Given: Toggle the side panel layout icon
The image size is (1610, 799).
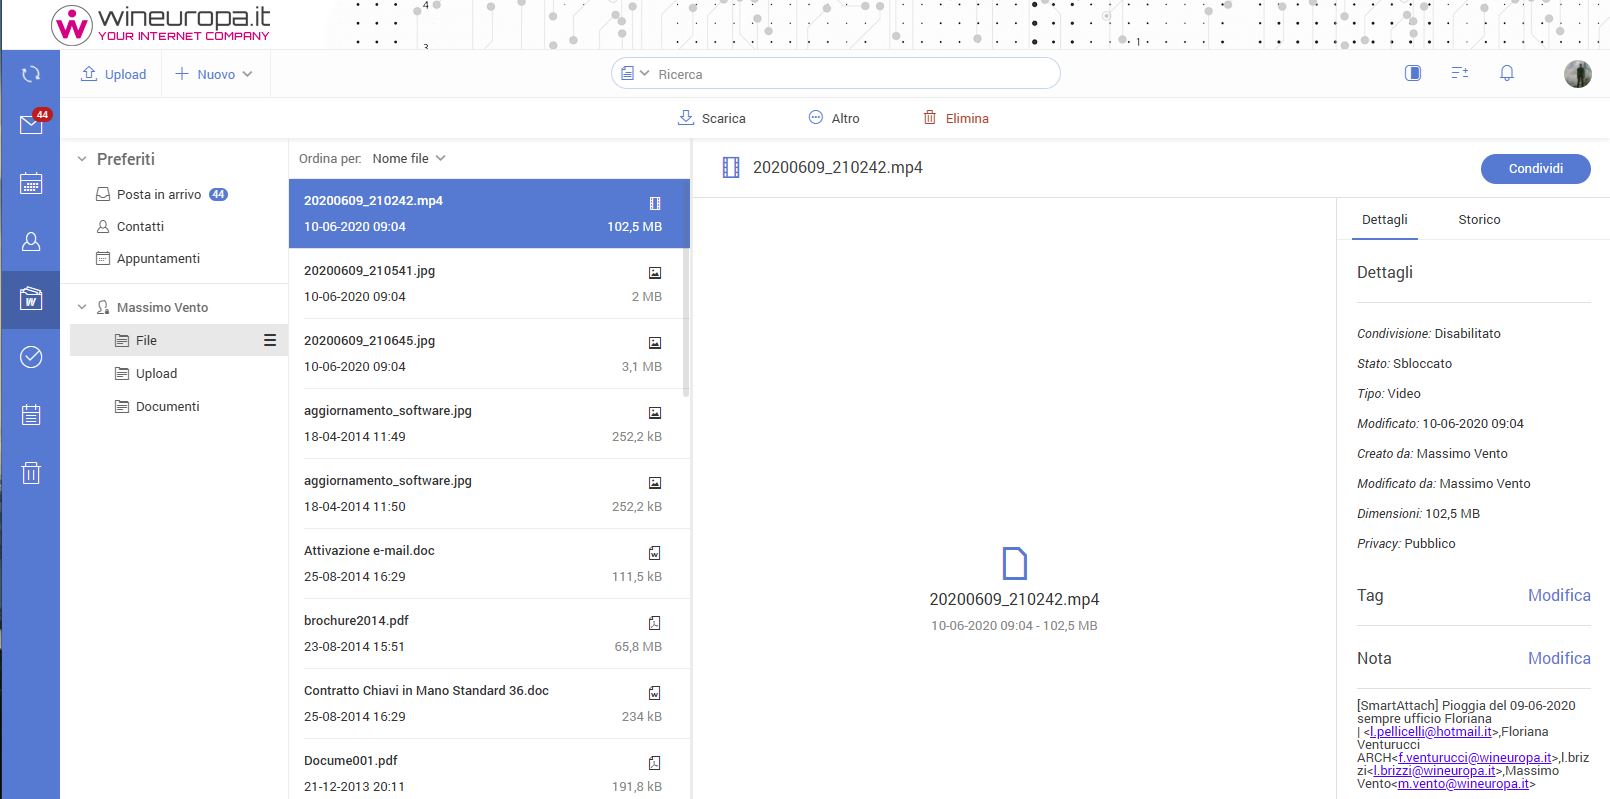Looking at the screenshot, I should pos(1413,73).
